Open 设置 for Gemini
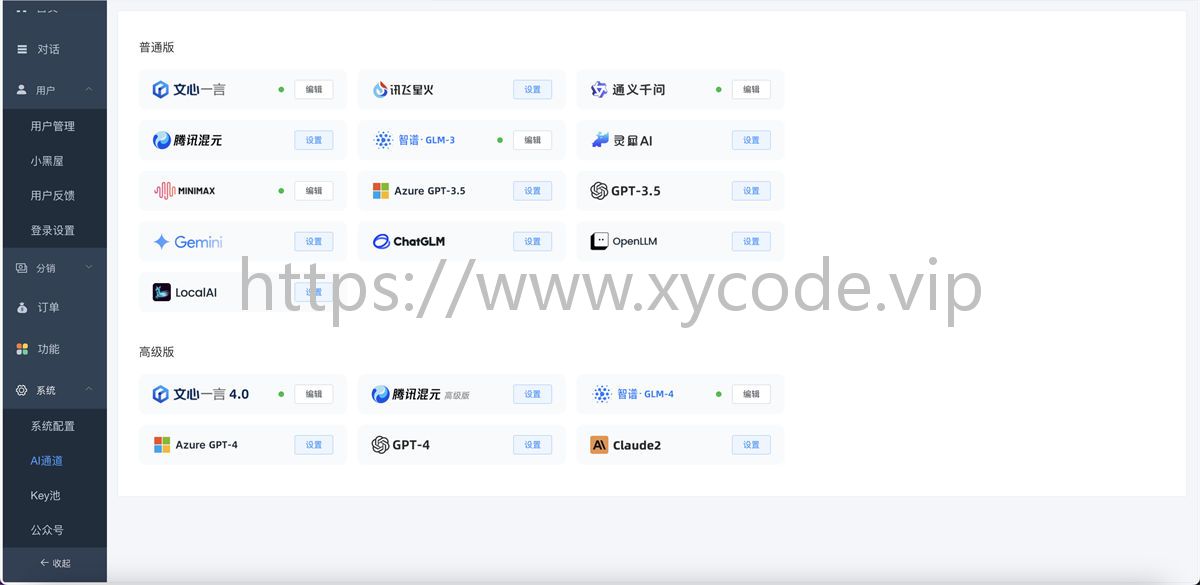Image resolution: width=1200 pixels, height=585 pixels. click(314, 242)
